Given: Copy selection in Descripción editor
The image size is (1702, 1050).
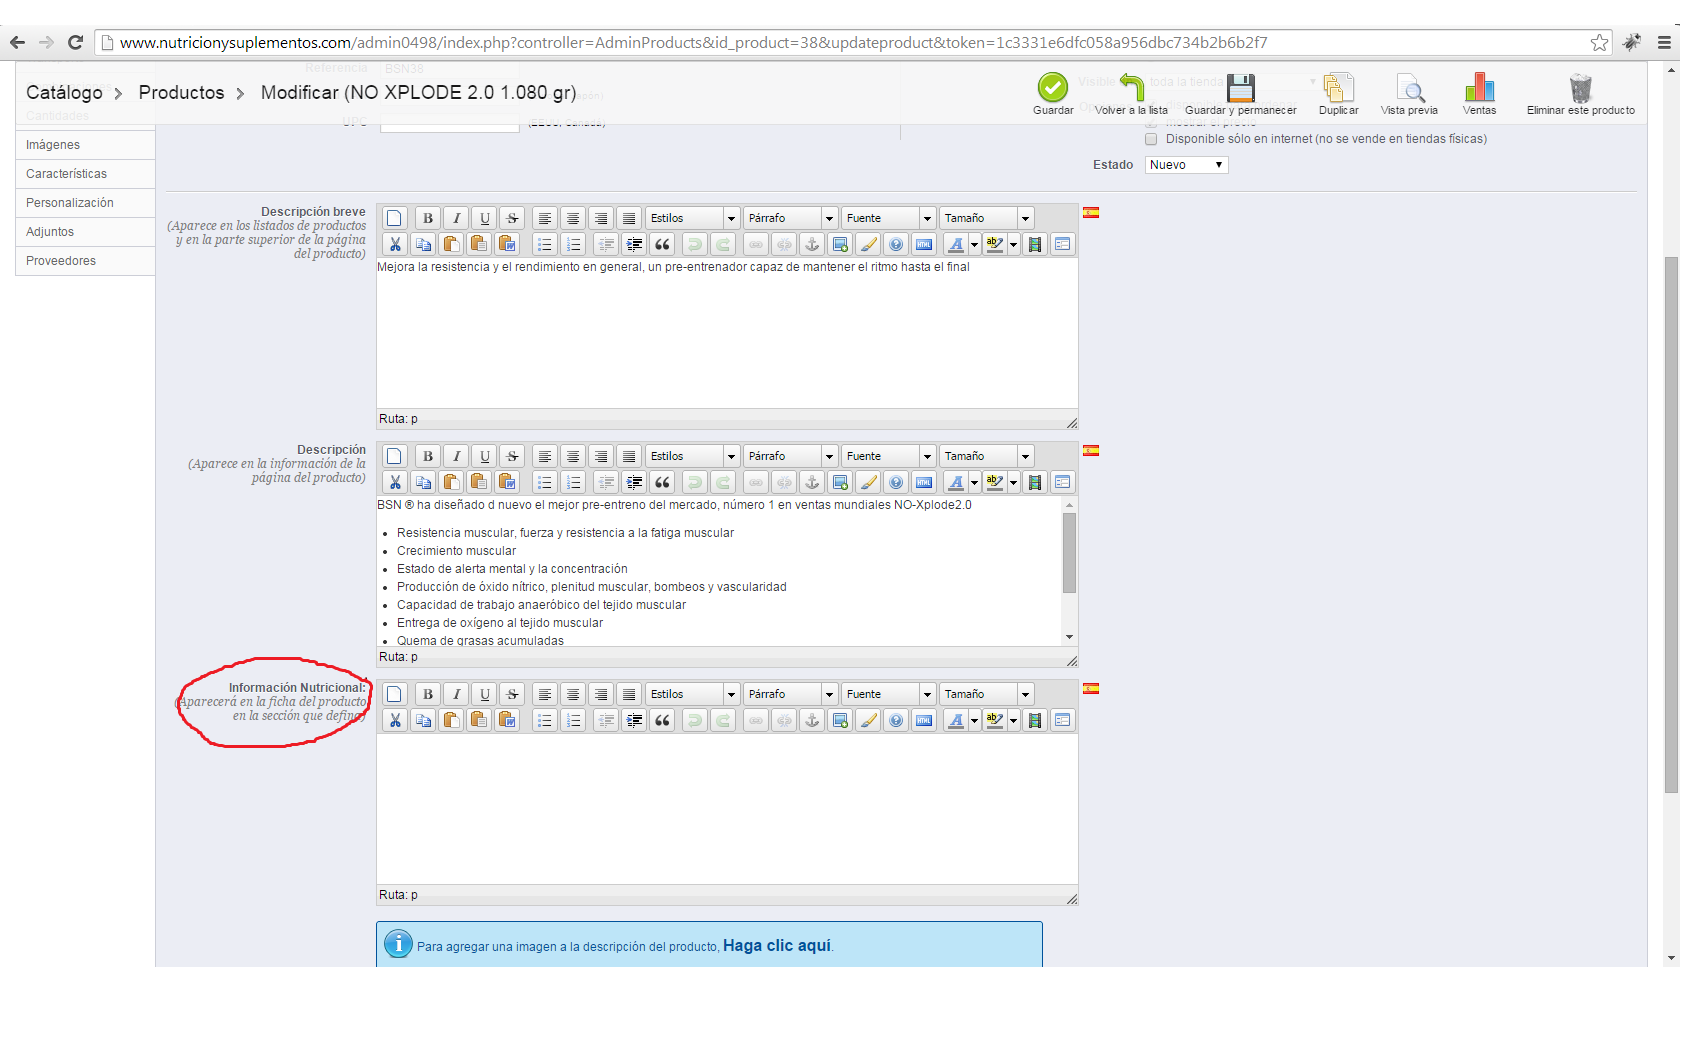Looking at the screenshot, I should (423, 482).
